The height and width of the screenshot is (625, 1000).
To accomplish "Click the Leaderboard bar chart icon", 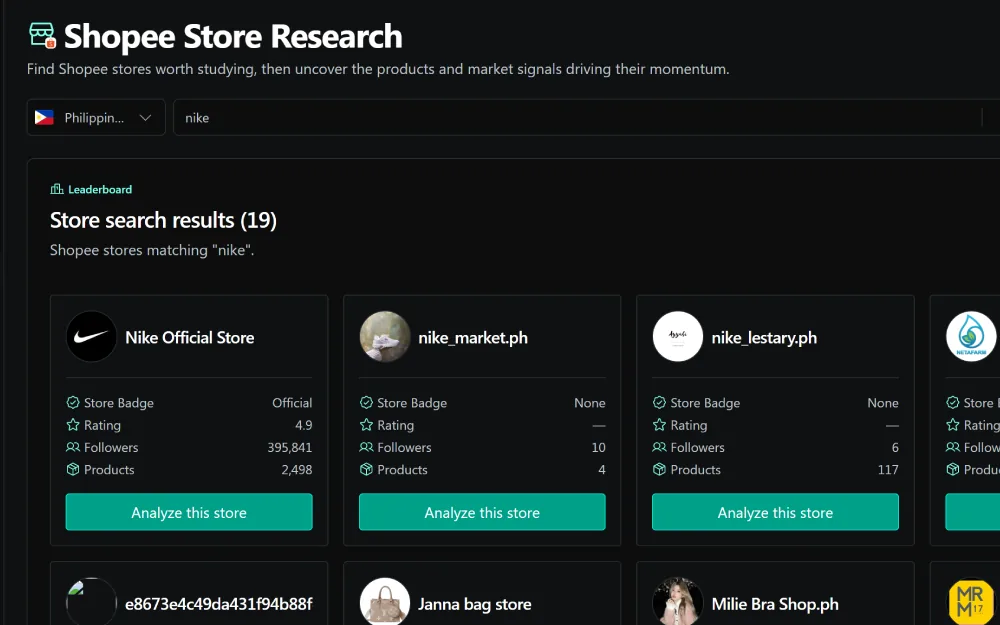I will click(57, 189).
